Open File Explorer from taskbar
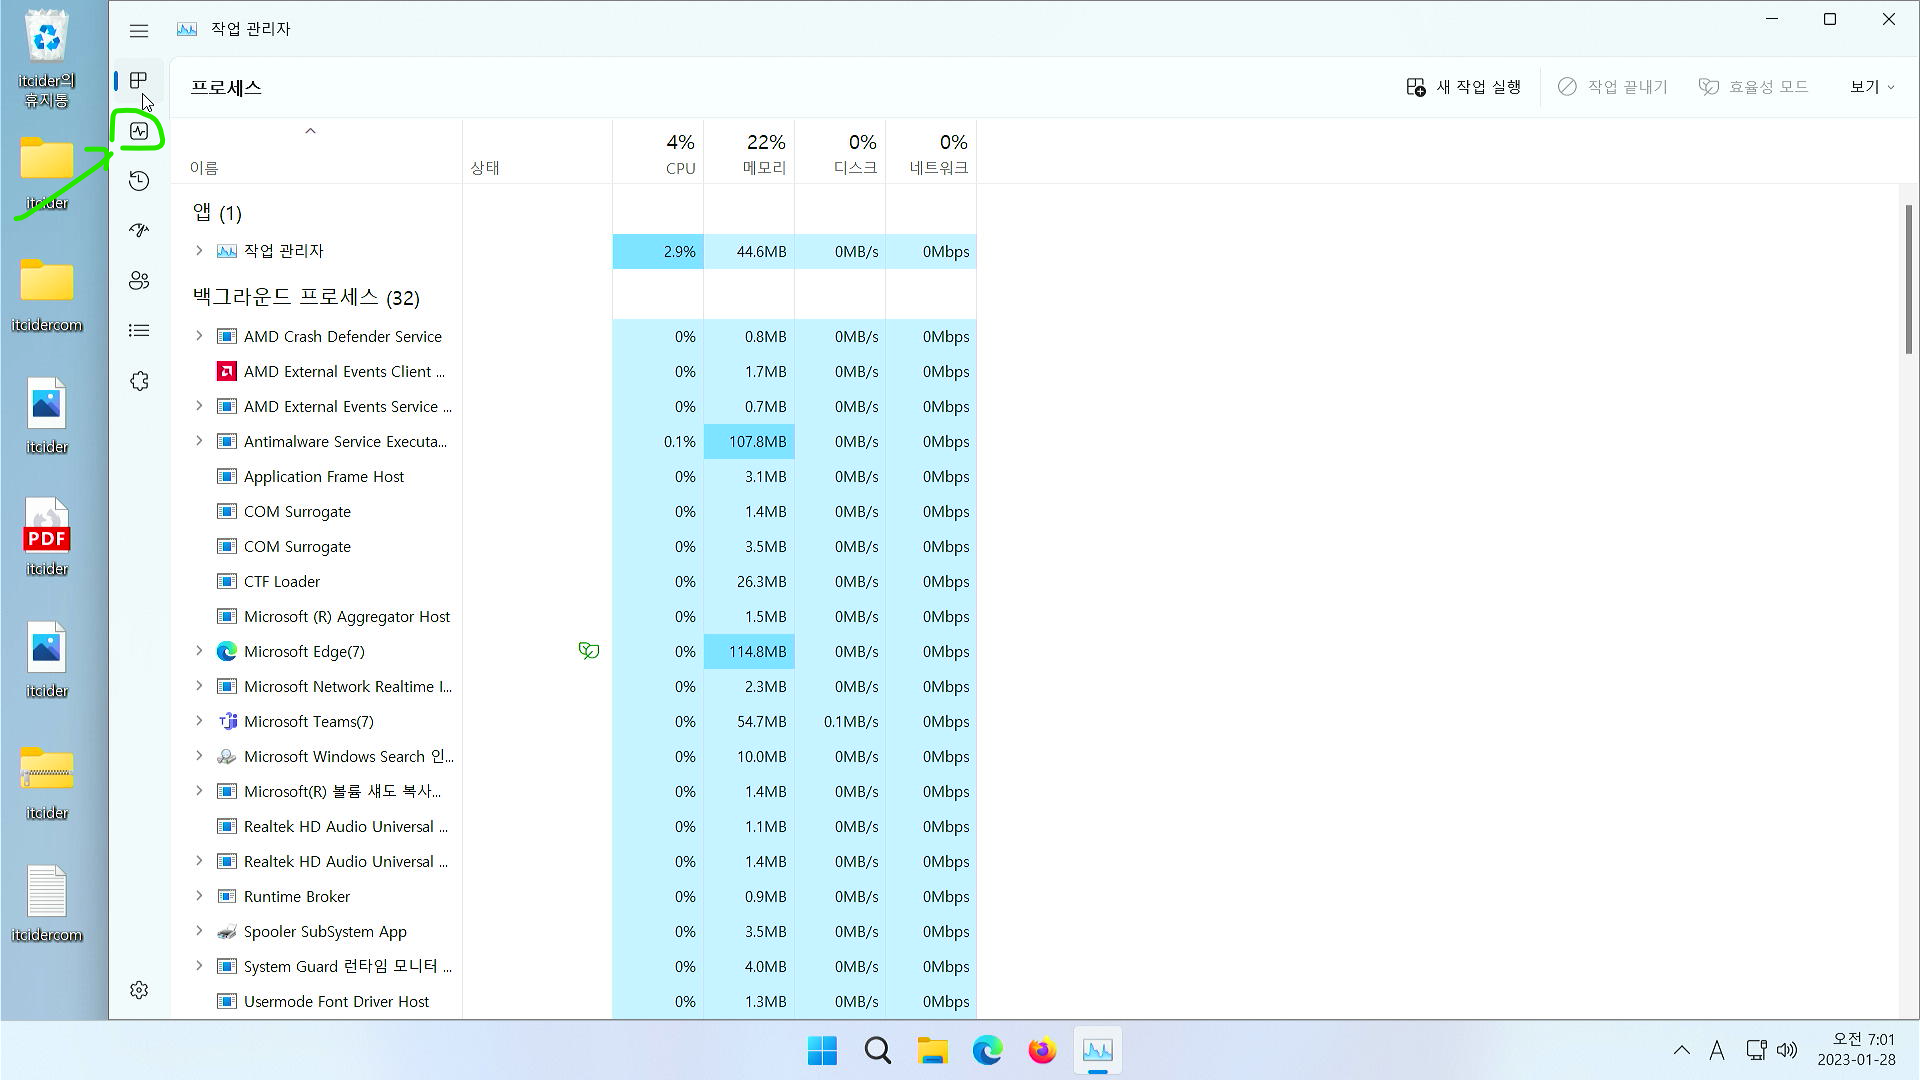The height and width of the screenshot is (1080, 1920). click(x=932, y=1051)
